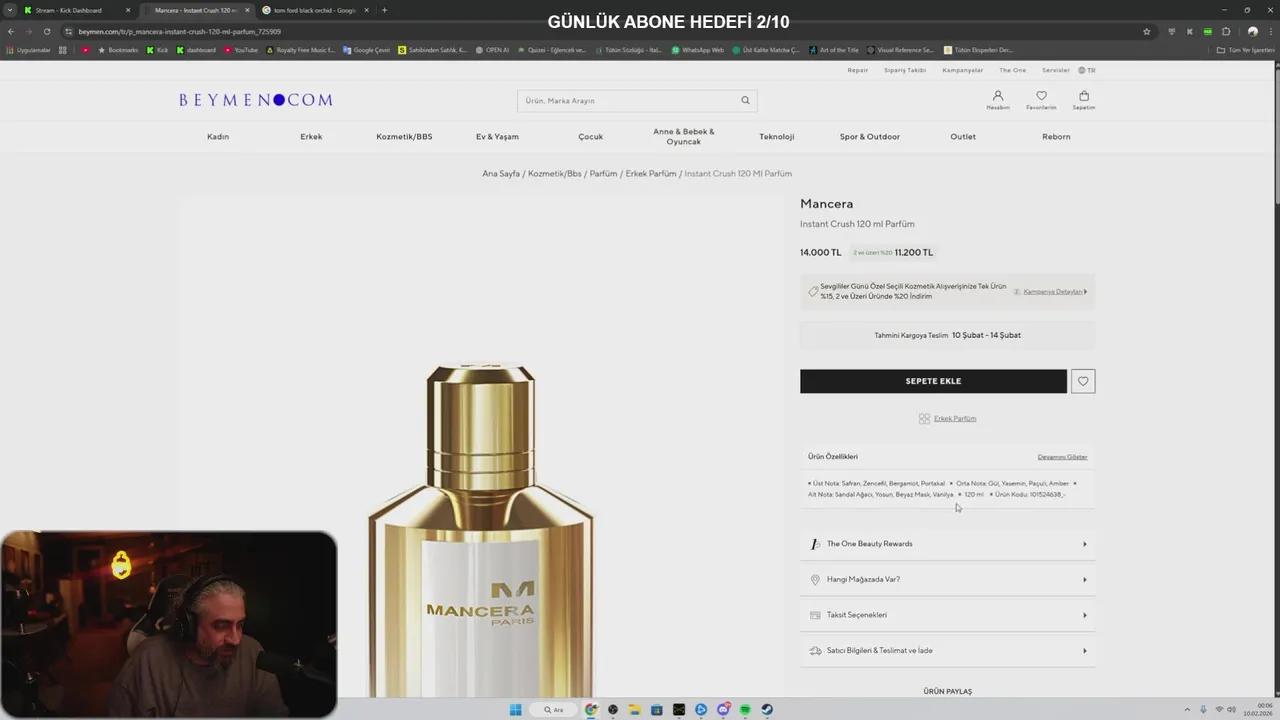
Task: Go to Kozmetik/Bbs breadcrumb
Action: pyautogui.click(x=554, y=174)
